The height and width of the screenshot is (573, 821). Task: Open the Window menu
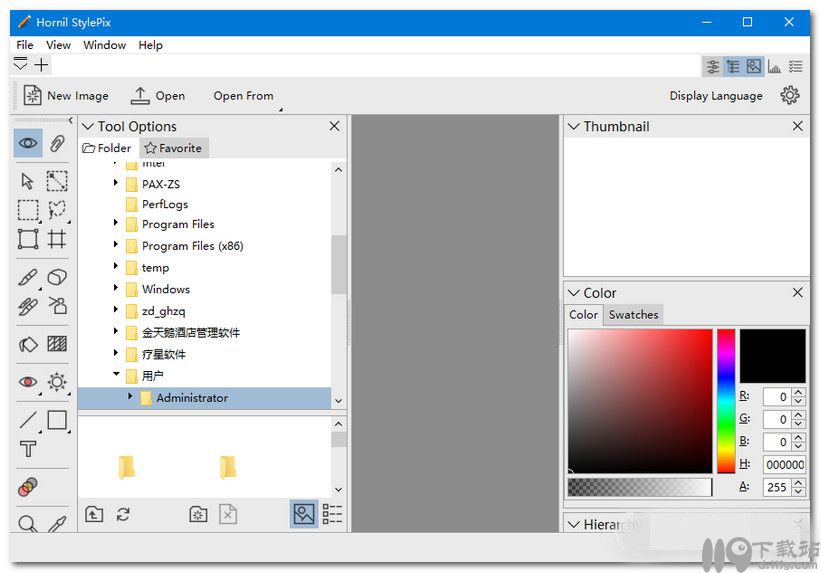coord(104,45)
